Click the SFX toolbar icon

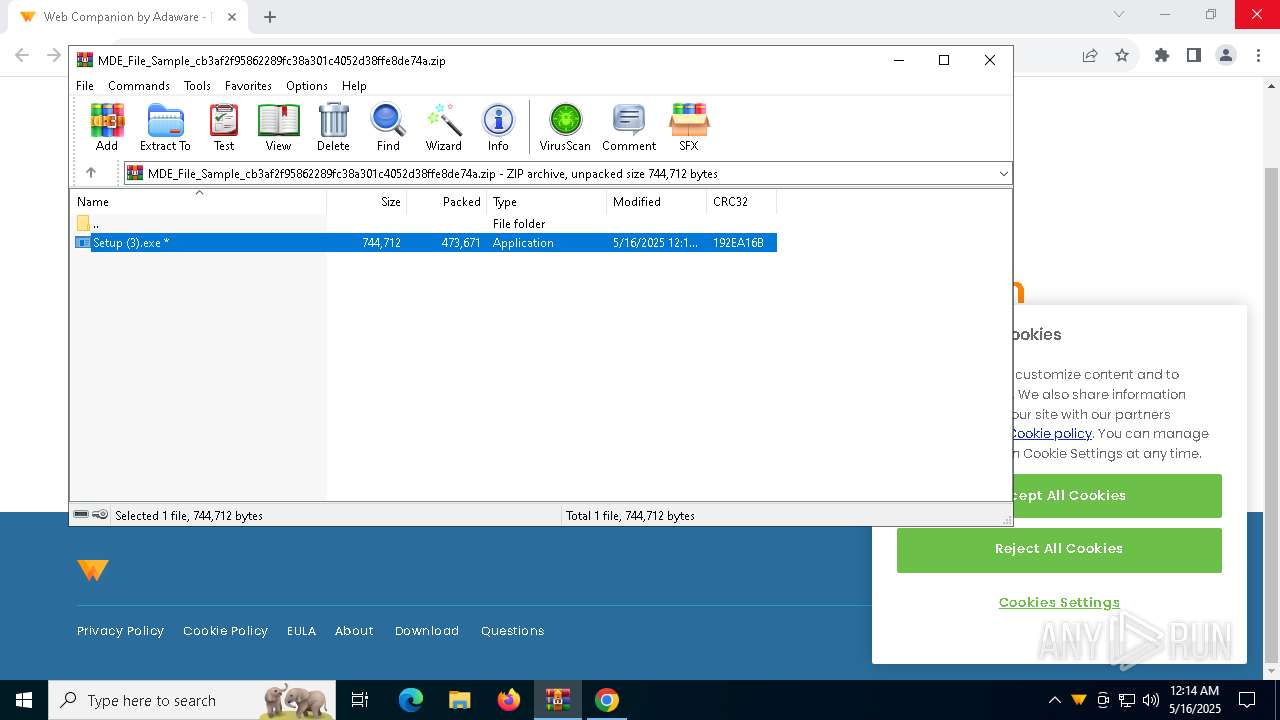[689, 127]
